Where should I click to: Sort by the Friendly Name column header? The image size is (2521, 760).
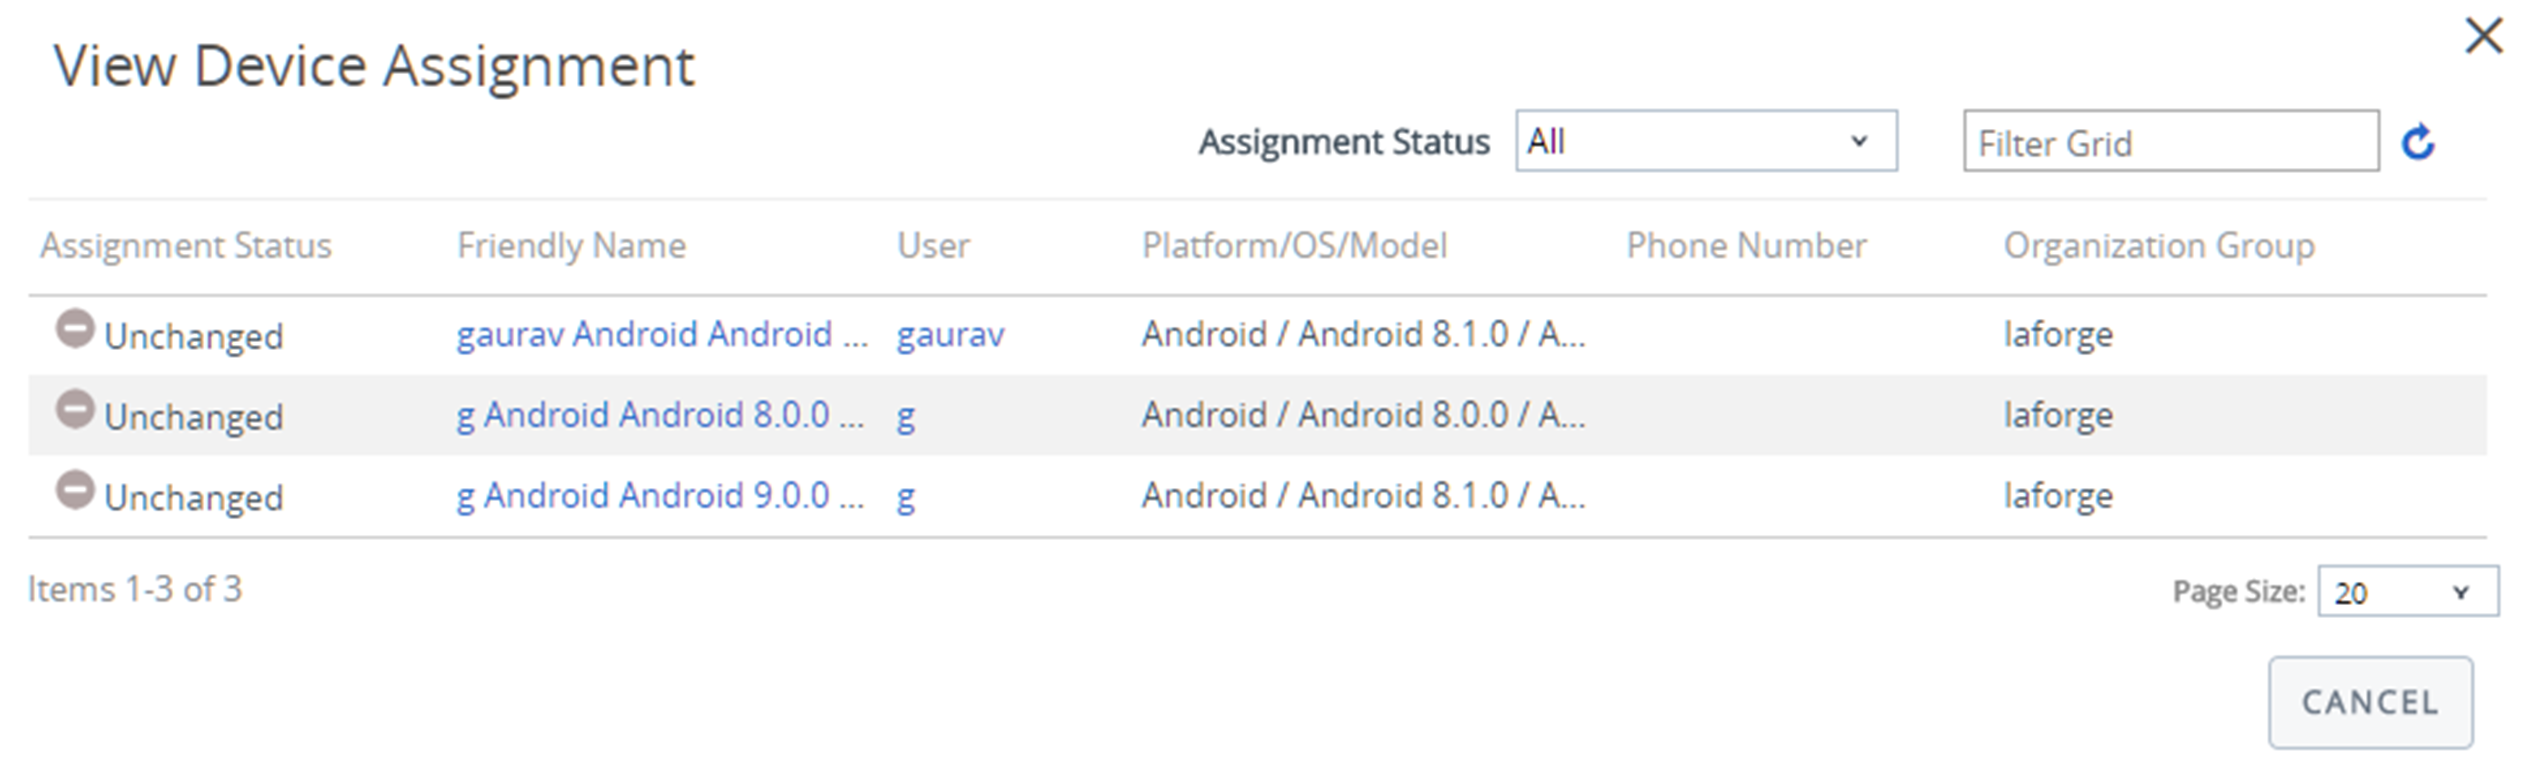(x=571, y=246)
